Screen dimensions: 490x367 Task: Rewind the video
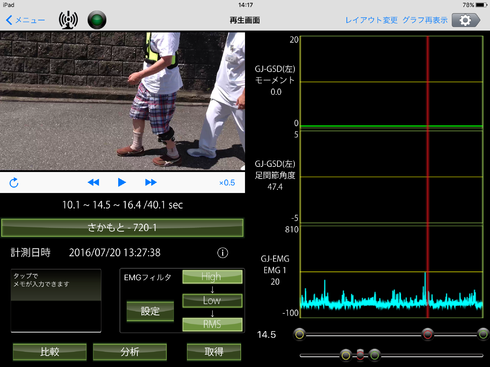(93, 182)
